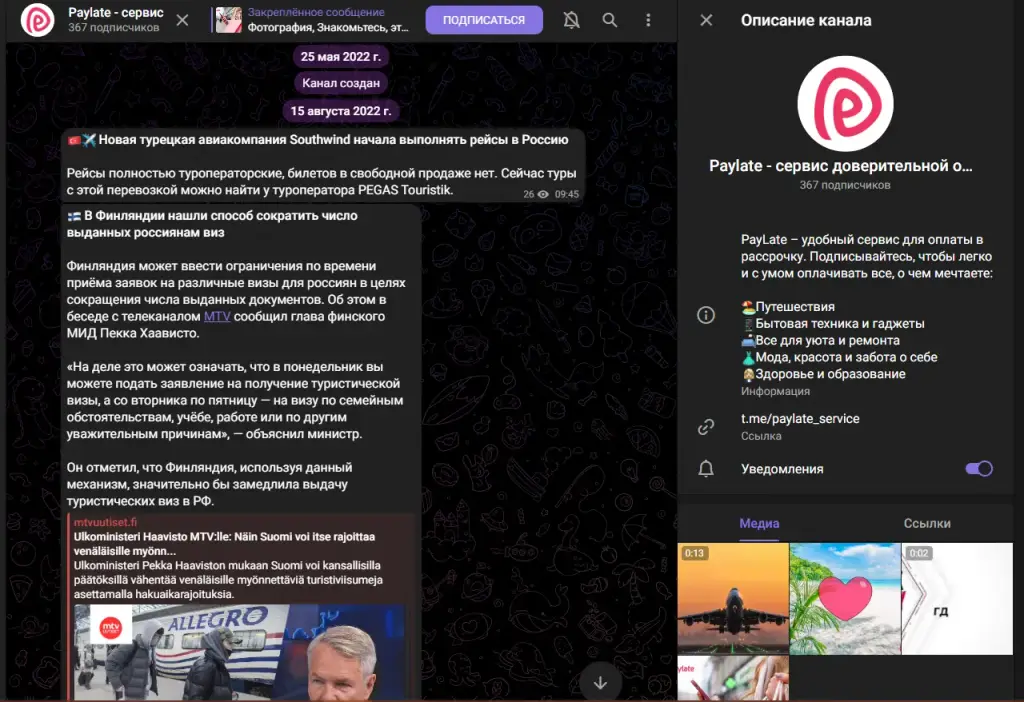Image resolution: width=1024 pixels, height=702 pixels.
Task: Click the info icon beside channel description
Action: pos(706,315)
